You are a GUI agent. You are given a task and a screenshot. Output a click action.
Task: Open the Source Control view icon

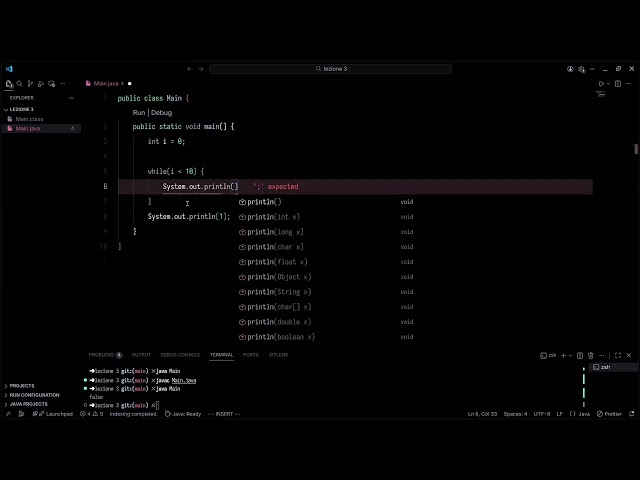pyautogui.click(x=30, y=84)
